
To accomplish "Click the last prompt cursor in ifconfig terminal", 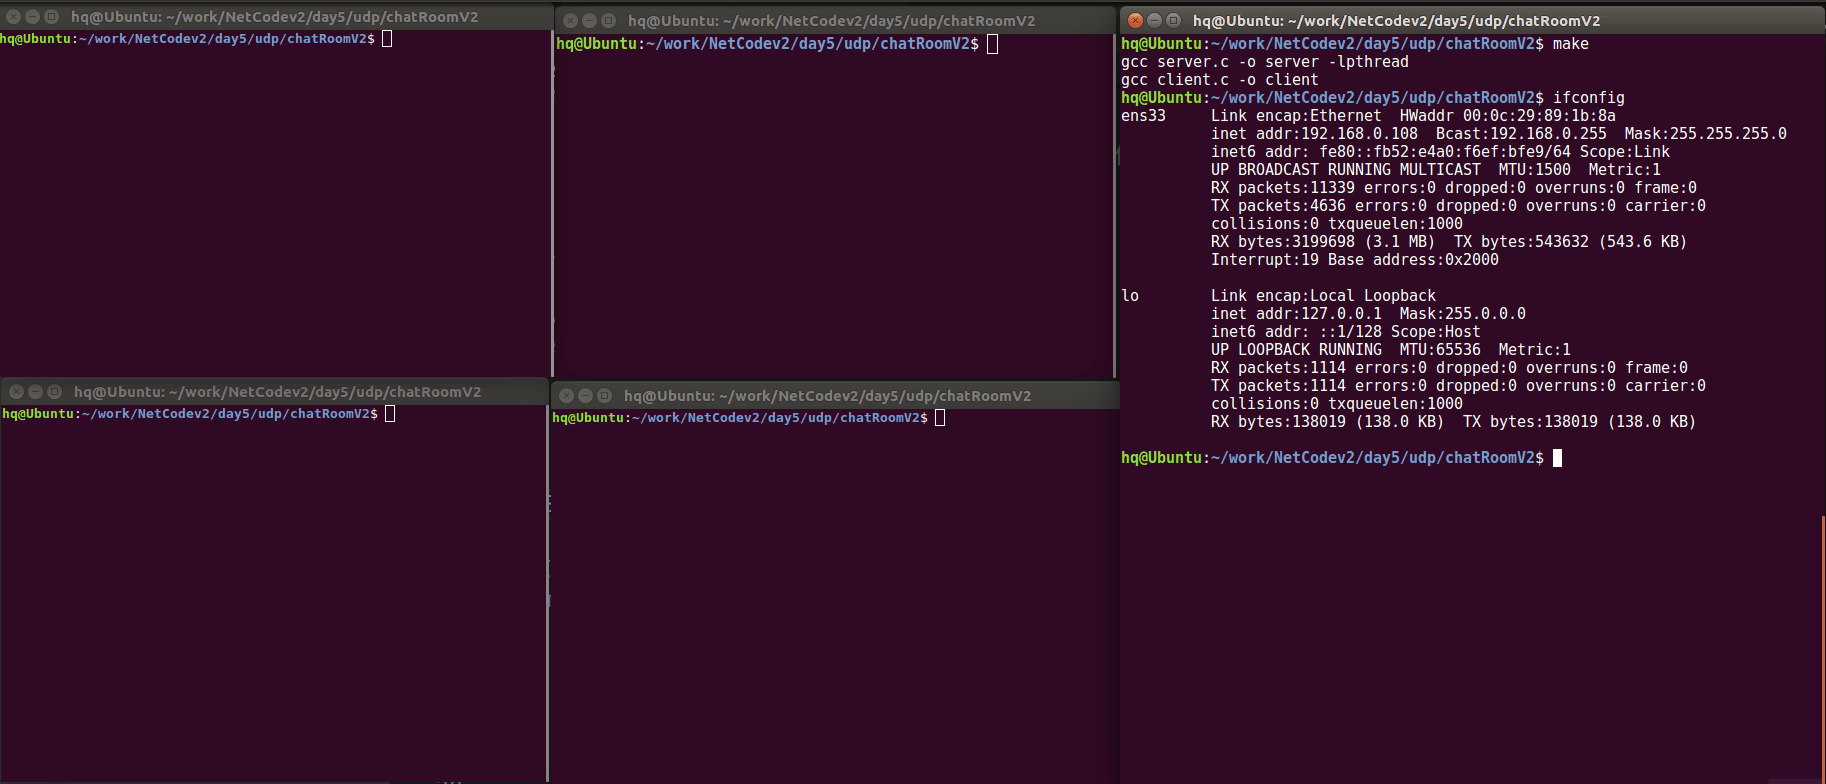I will coord(1557,458).
